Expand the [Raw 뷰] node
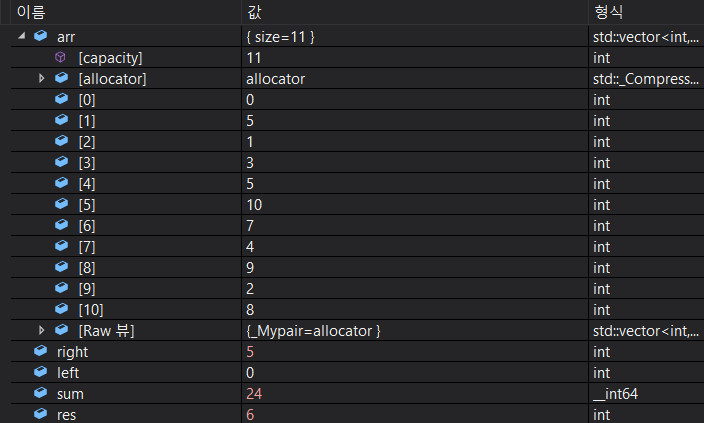This screenshot has height=423, width=704. click(x=42, y=331)
